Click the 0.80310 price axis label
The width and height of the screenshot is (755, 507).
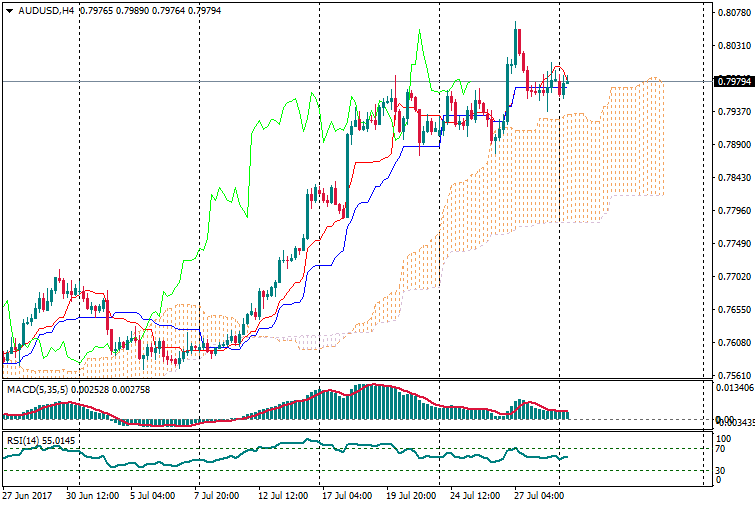(732, 46)
